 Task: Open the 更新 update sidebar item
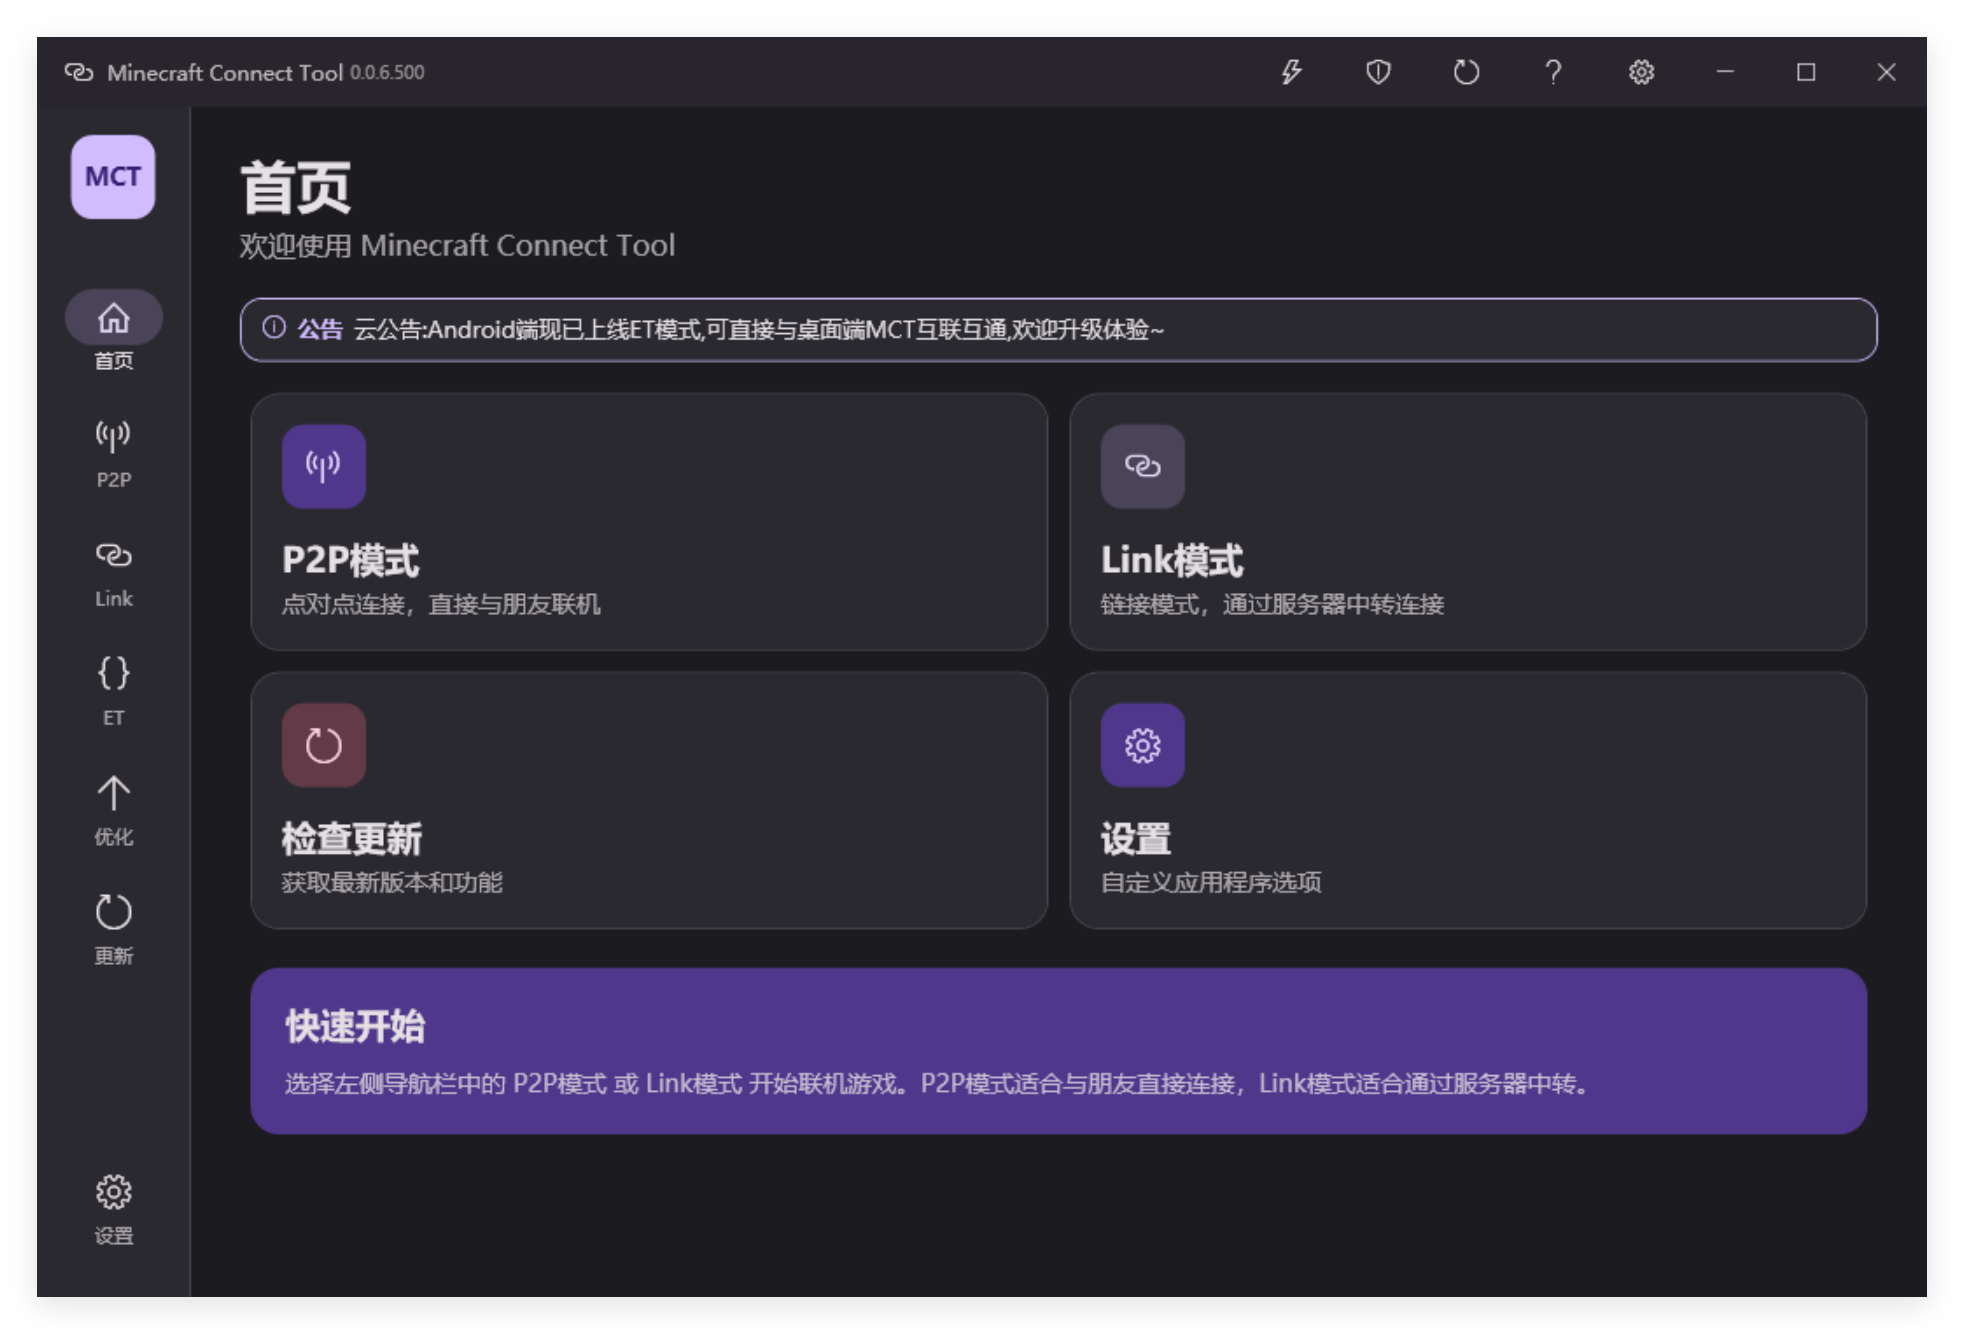click(113, 930)
